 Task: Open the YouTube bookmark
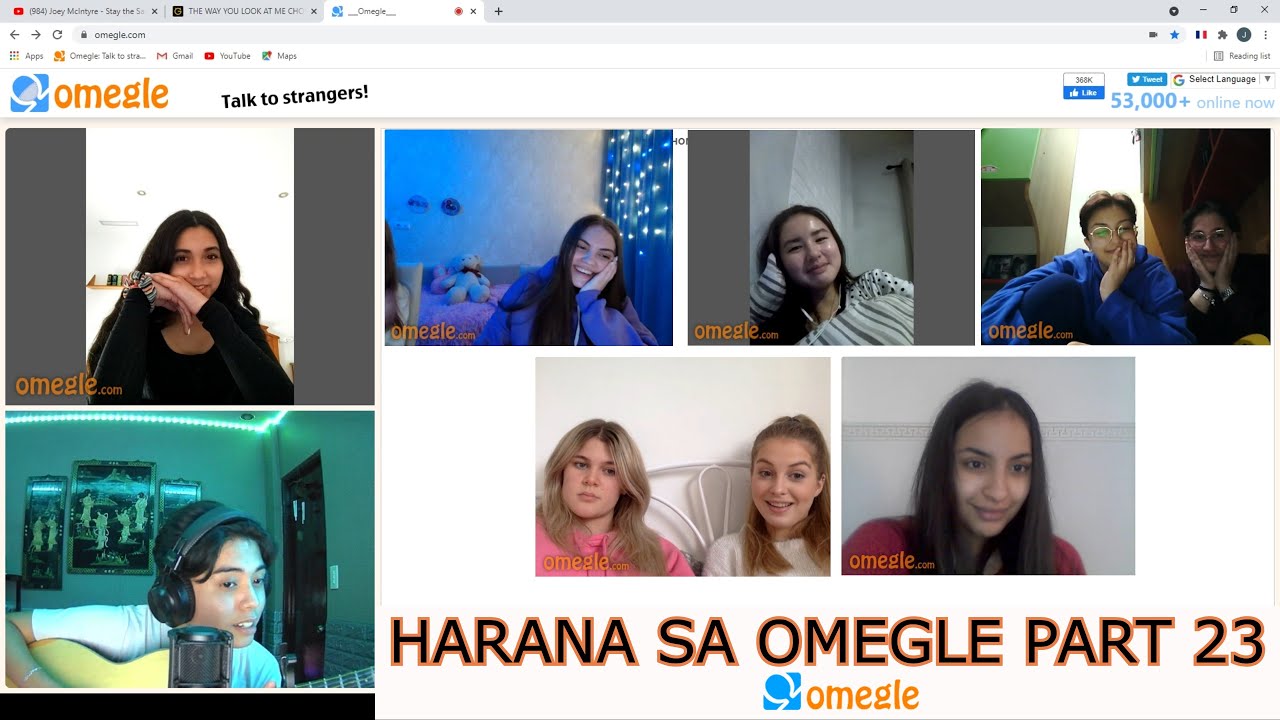tap(227, 56)
